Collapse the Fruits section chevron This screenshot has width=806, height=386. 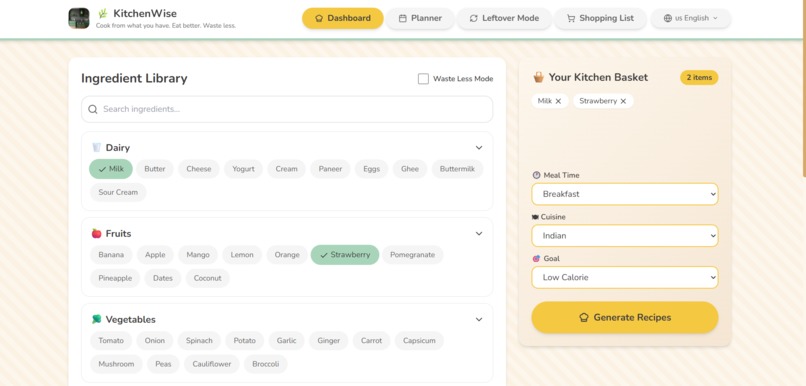tap(479, 233)
